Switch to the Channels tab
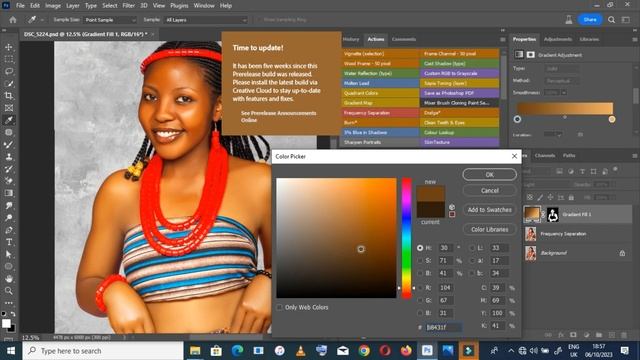Image resolution: width=640 pixels, height=360 pixels. tap(545, 156)
